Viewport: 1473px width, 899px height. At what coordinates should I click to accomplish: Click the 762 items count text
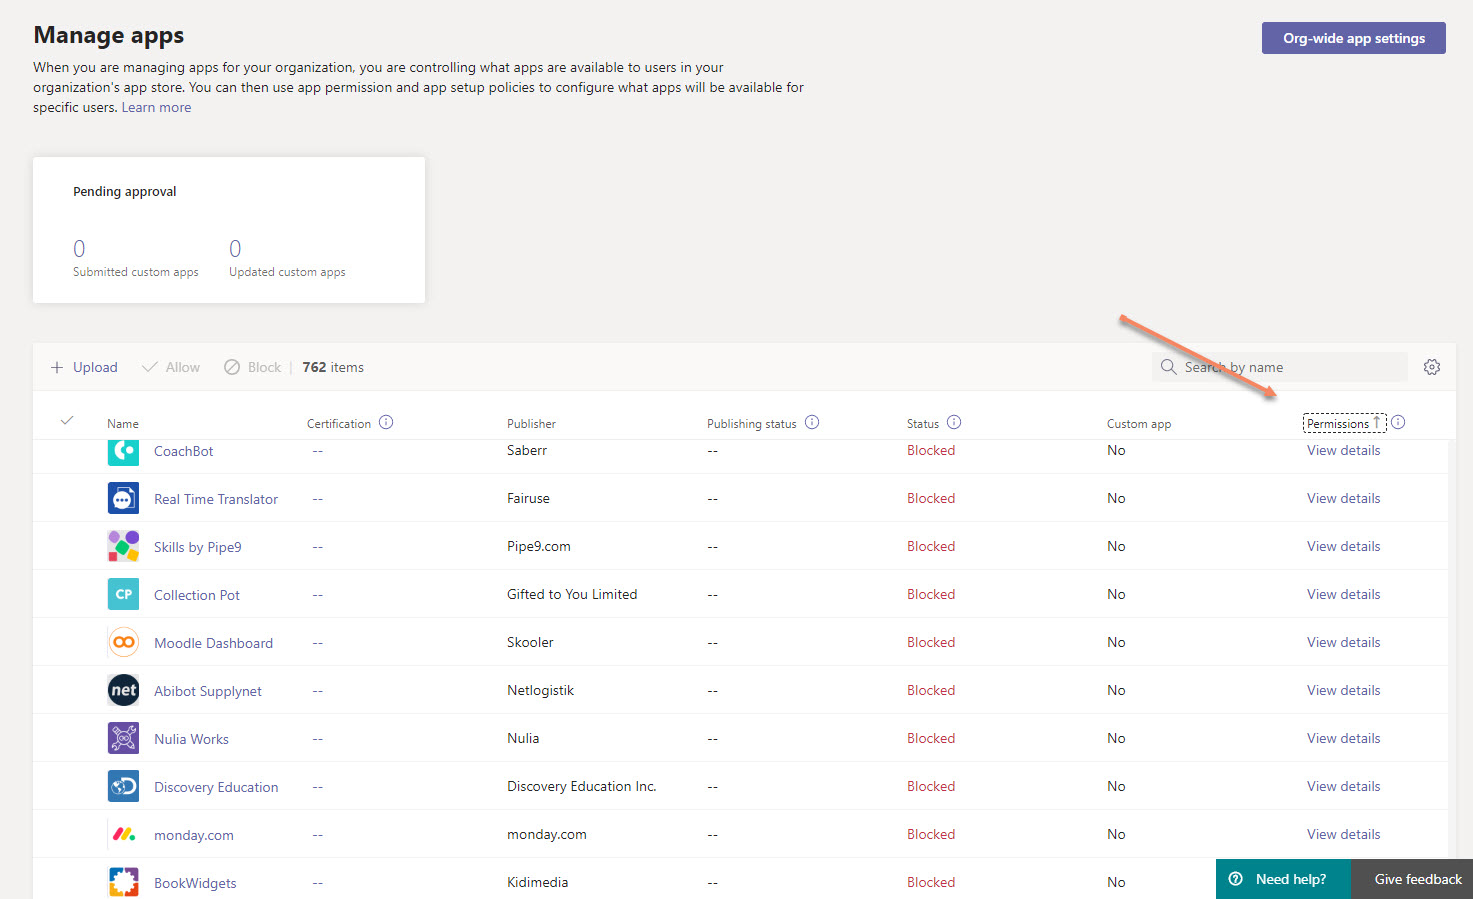[x=333, y=367]
